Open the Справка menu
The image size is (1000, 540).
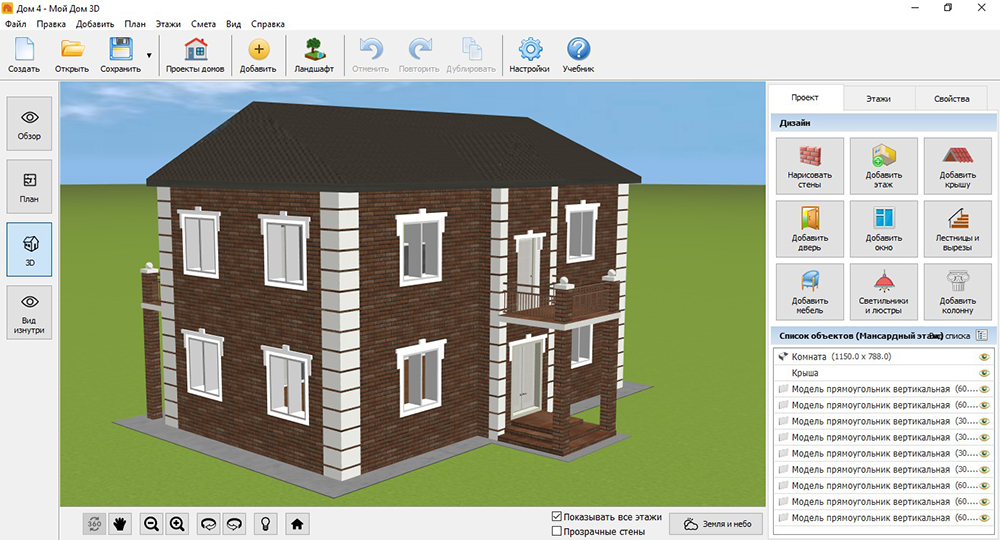pyautogui.click(x=268, y=24)
